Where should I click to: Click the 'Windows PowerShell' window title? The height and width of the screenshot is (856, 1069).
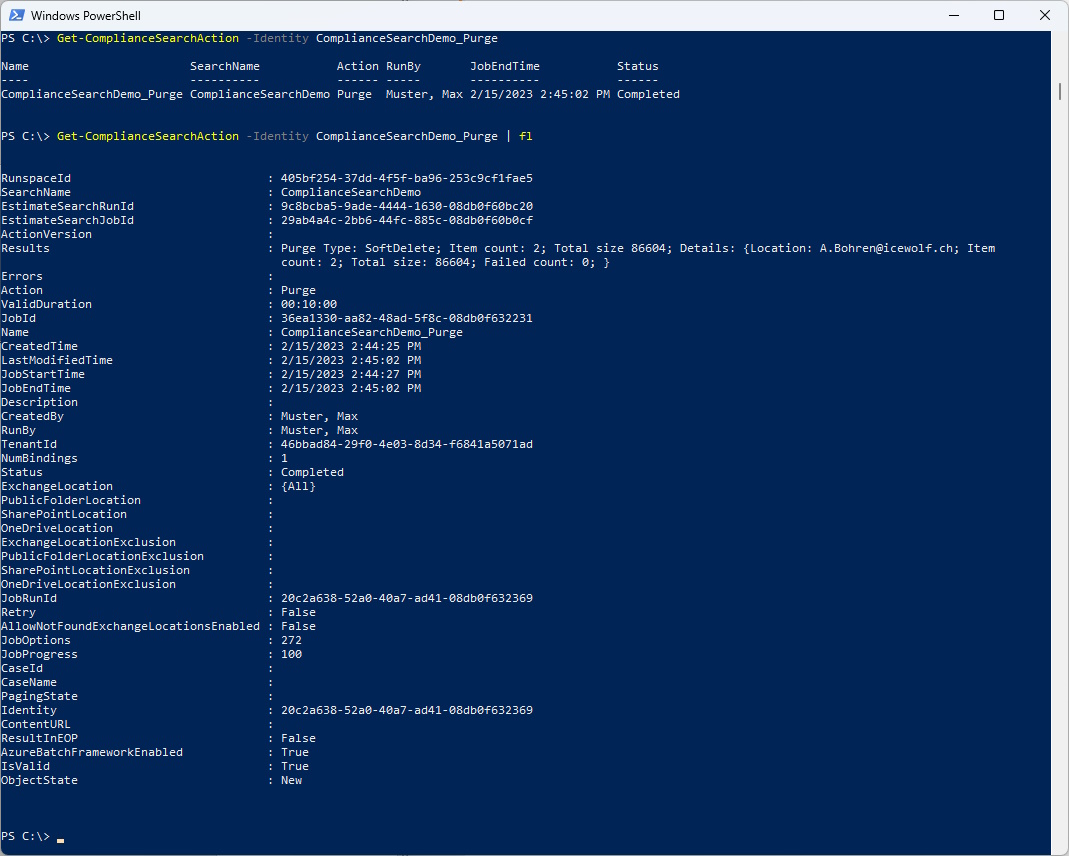point(86,15)
